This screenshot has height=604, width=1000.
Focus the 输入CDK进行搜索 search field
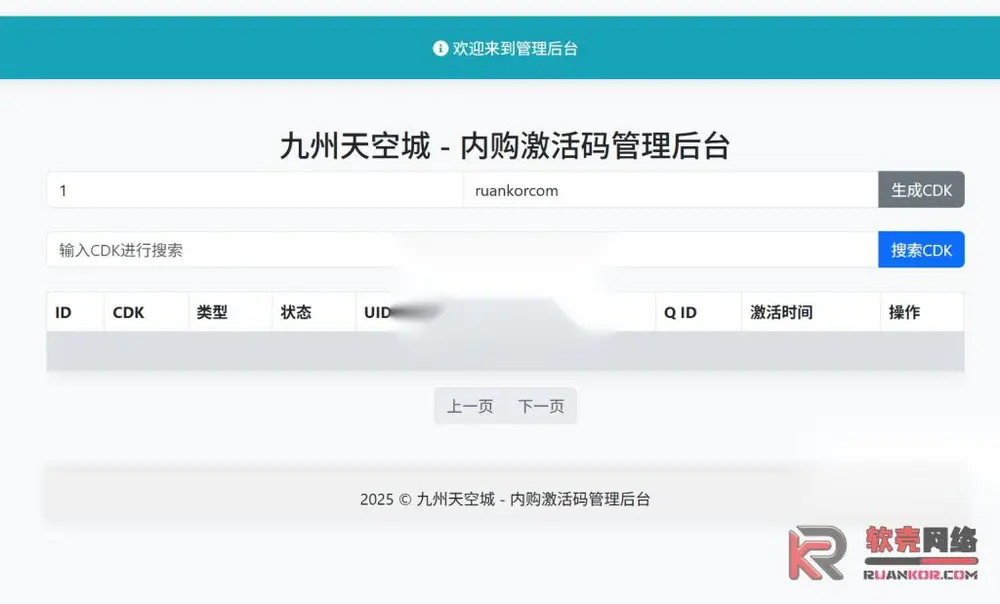pos(462,250)
